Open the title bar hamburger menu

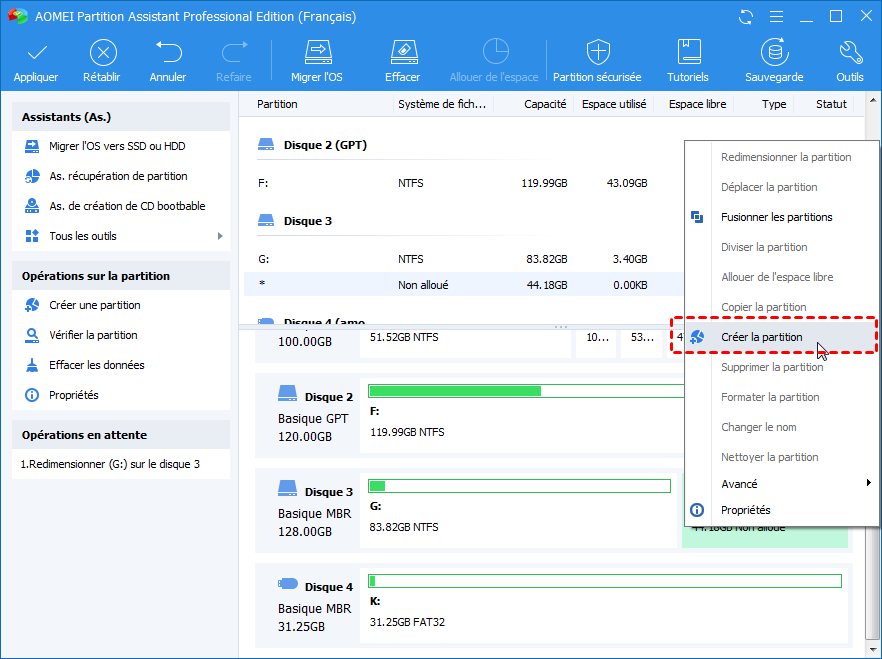776,17
